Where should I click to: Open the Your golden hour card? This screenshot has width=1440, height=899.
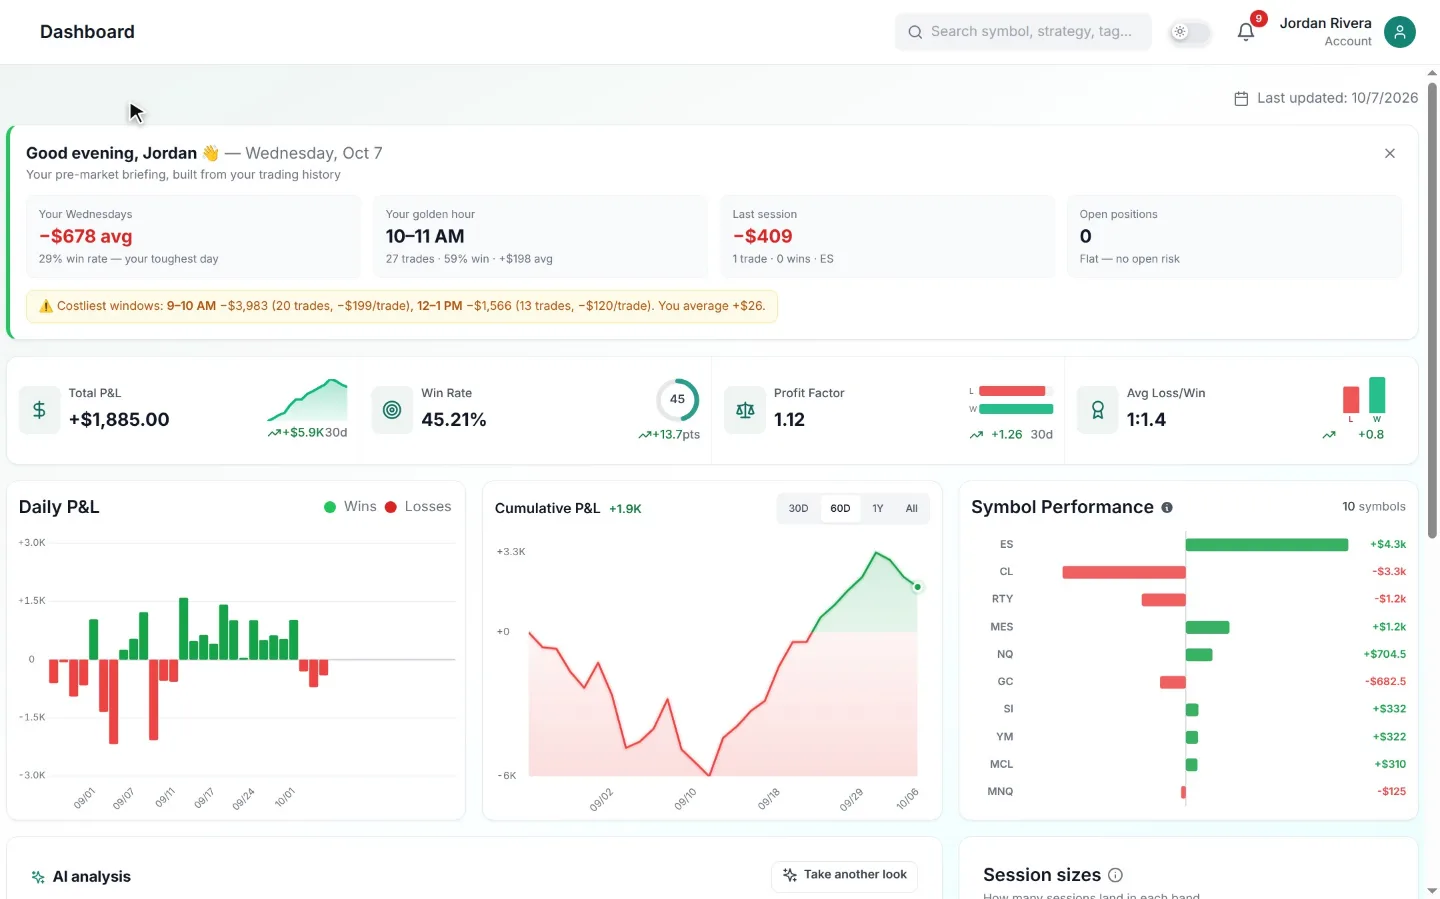coord(541,236)
